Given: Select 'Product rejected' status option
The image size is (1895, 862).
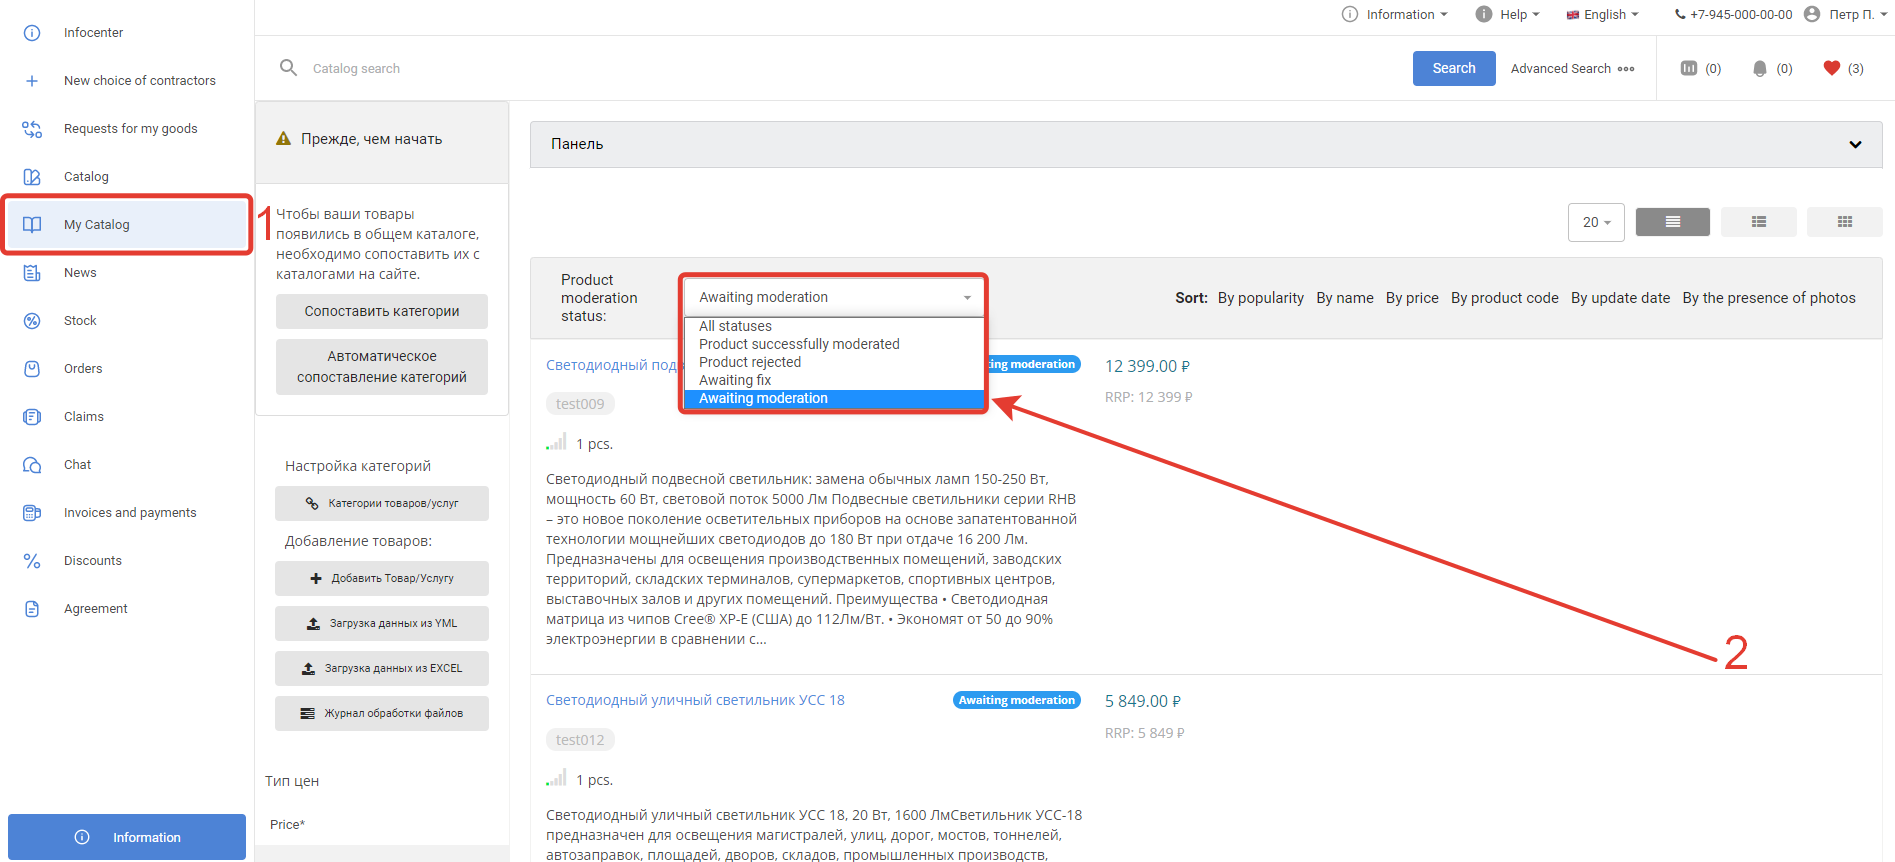Looking at the screenshot, I should pos(750,362).
